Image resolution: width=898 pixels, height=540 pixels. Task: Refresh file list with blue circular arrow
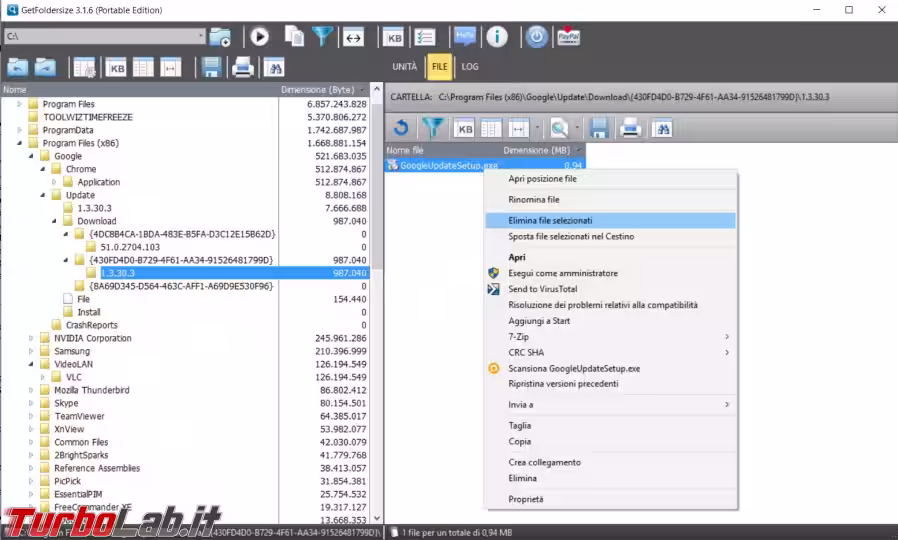(401, 128)
